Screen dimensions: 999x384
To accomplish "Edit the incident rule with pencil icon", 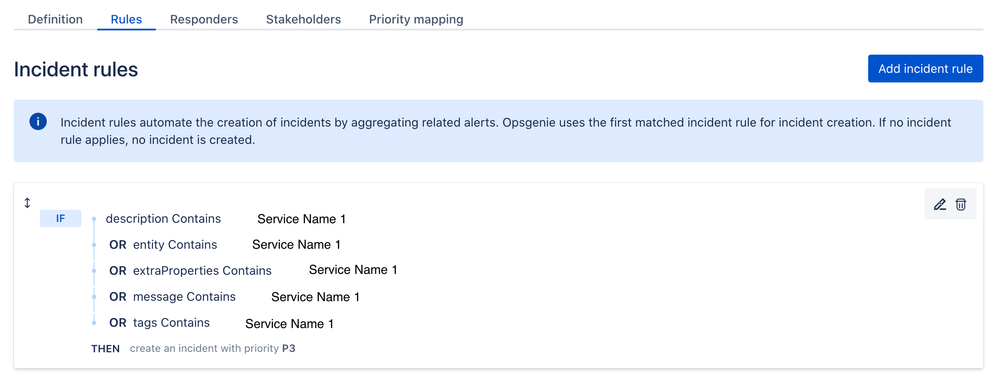I will [939, 204].
